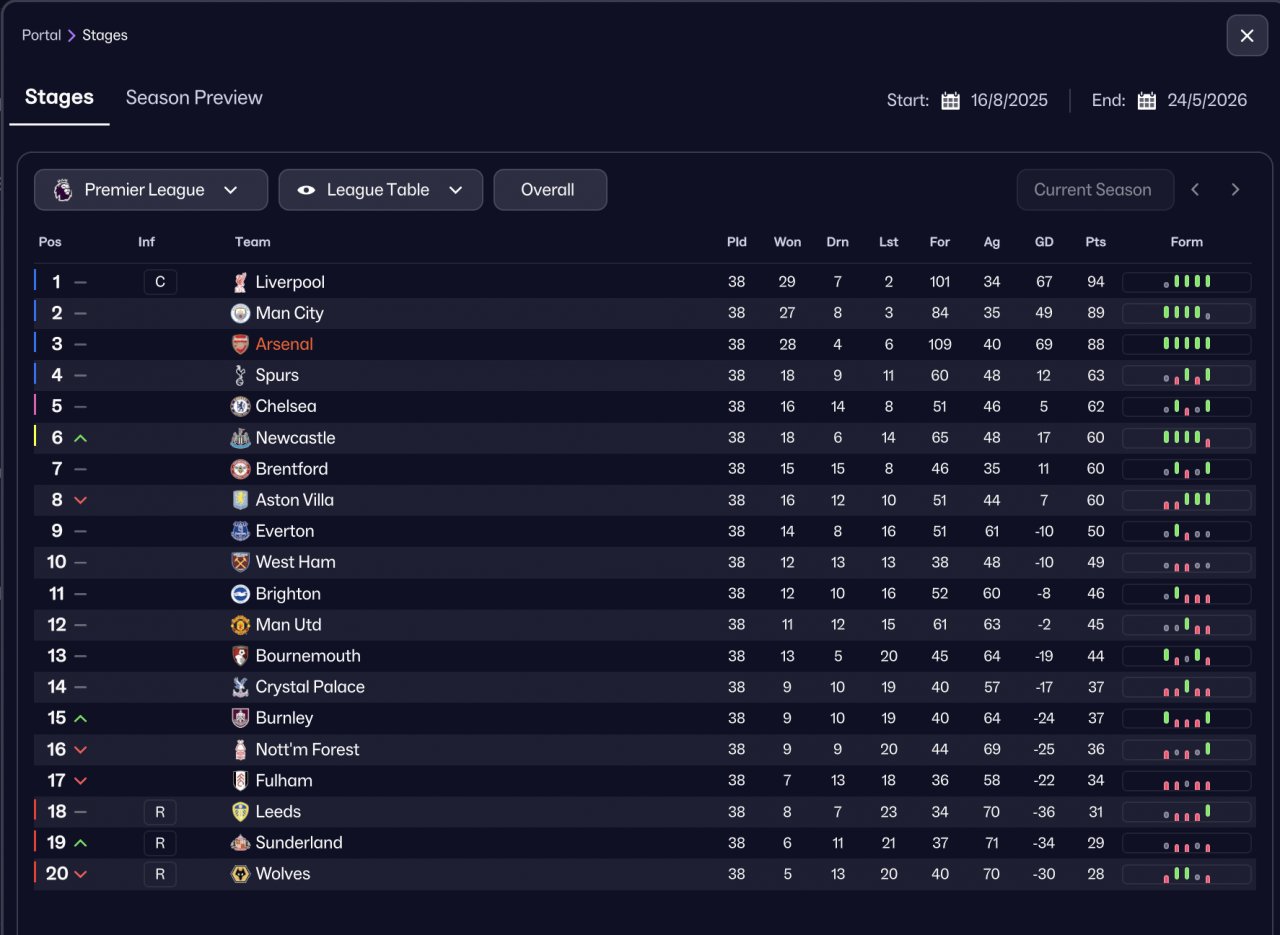Viewport: 1280px width, 935px height.
Task: Select the Stages tab
Action: 59,98
